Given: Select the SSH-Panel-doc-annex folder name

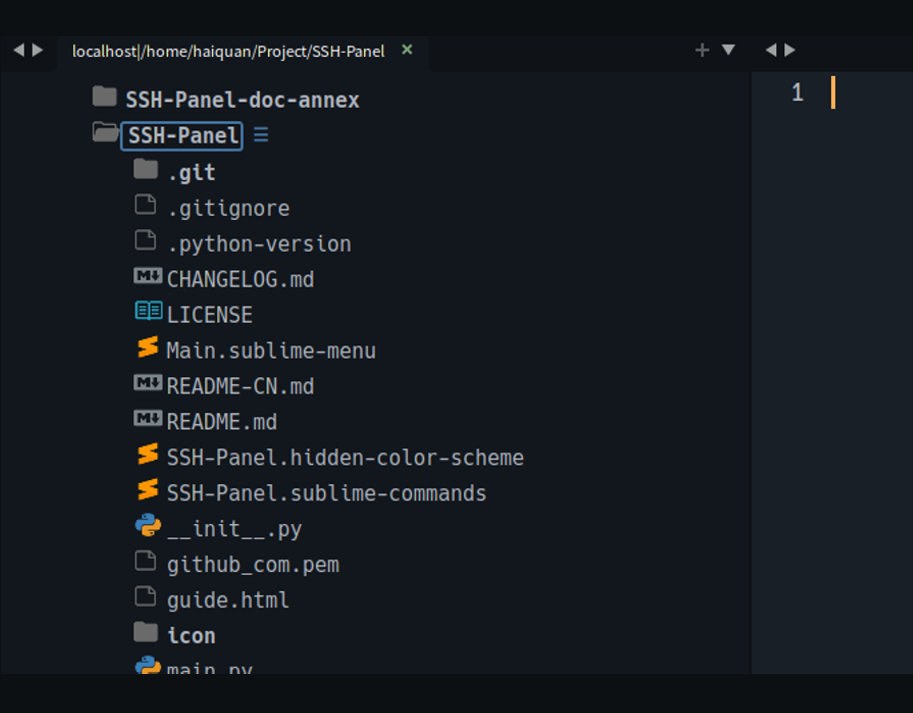Looking at the screenshot, I should coord(242,100).
